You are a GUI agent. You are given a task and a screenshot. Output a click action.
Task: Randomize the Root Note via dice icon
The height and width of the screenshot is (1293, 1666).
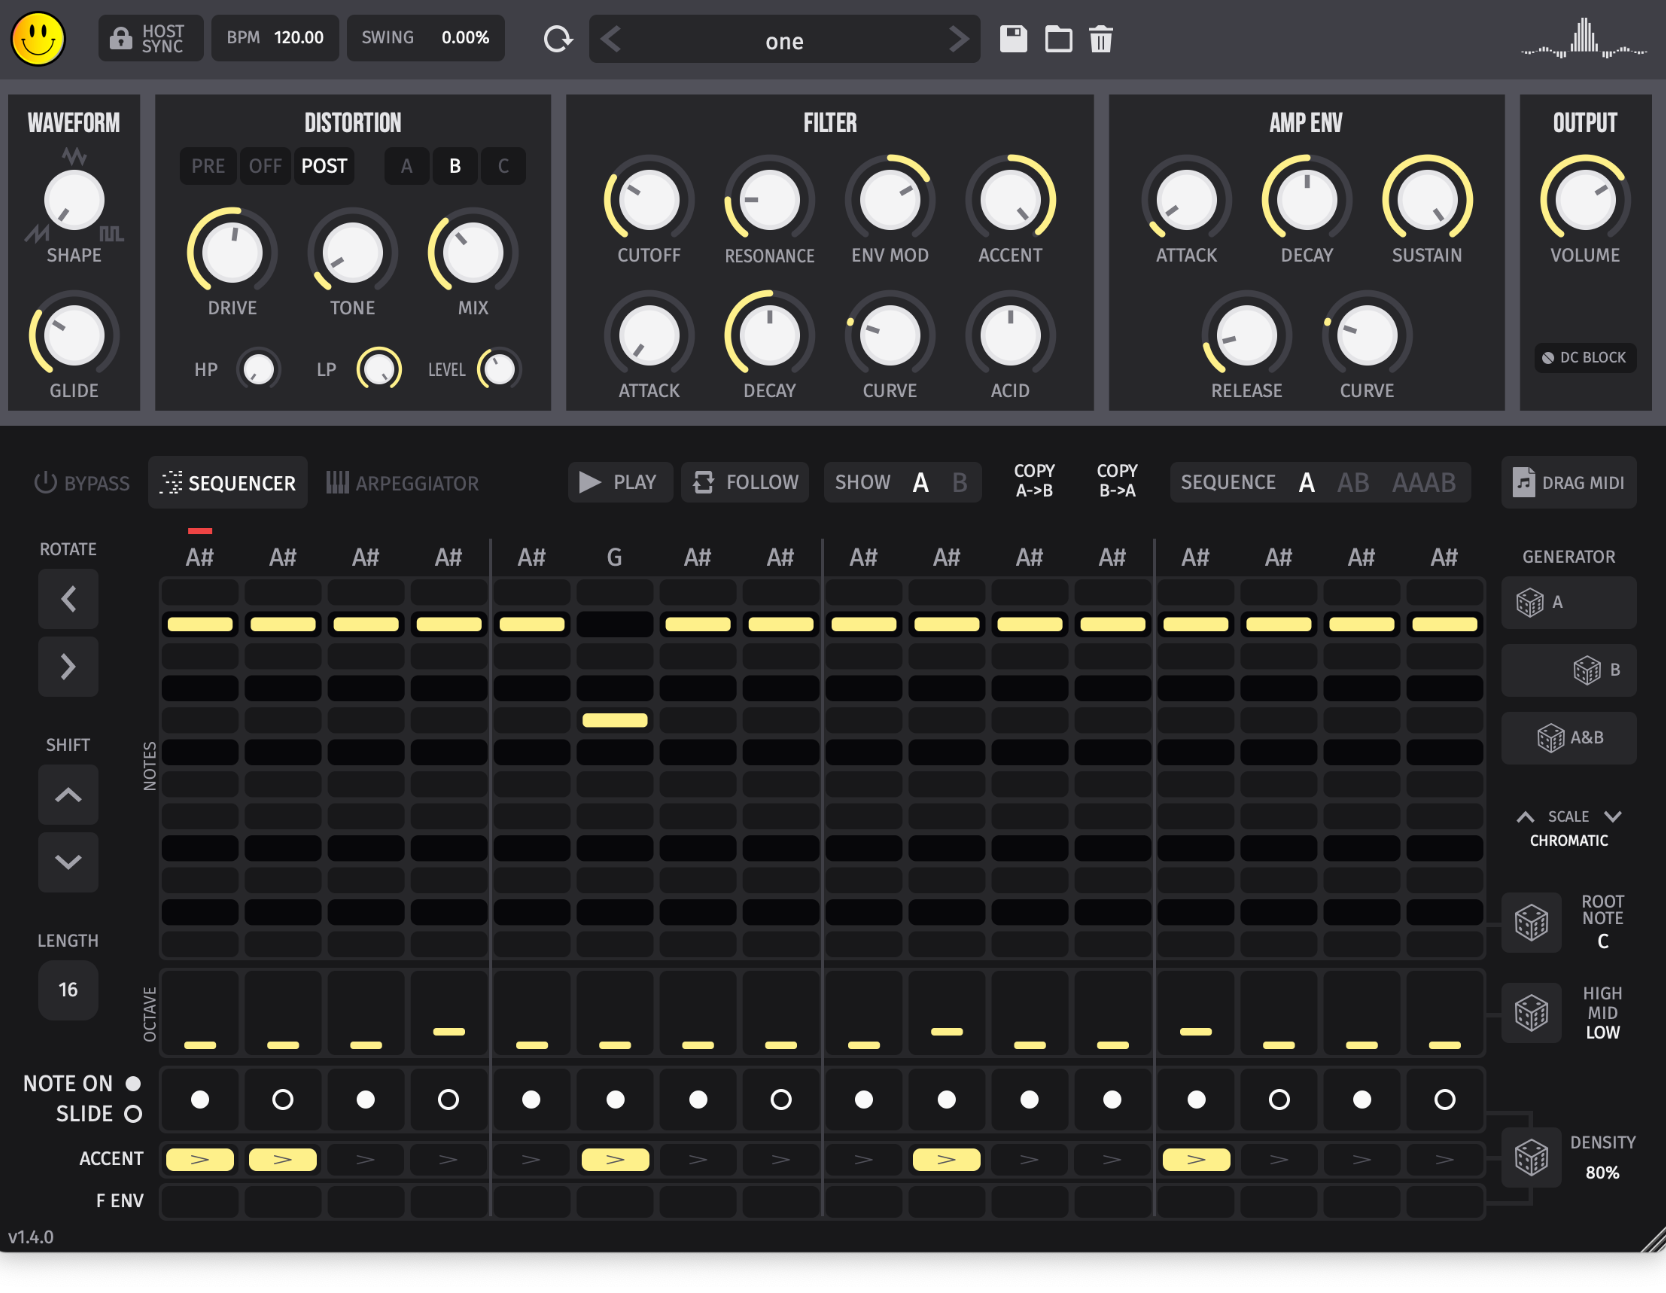[1531, 922]
